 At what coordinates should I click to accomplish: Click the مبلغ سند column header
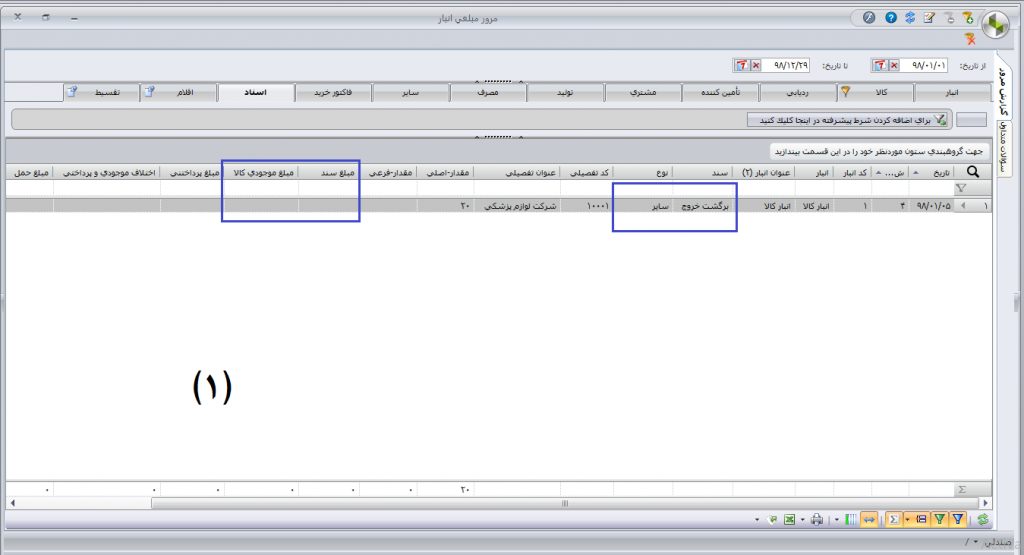335,172
